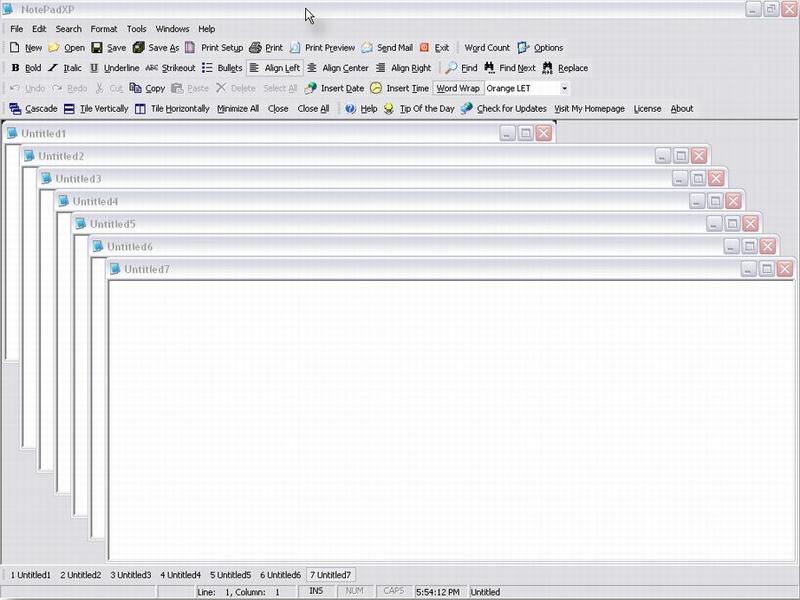Switch to the 4 Untitled4 tab

(181, 575)
